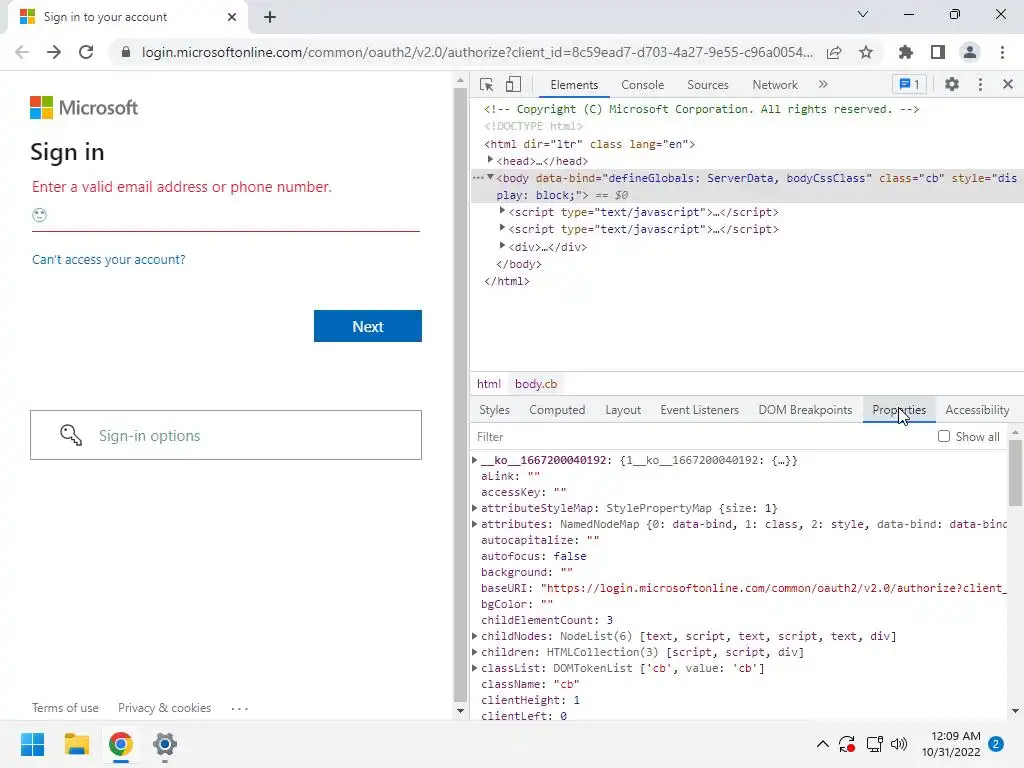The width and height of the screenshot is (1024, 768).
Task: Show more DevTools tabs chevron
Action: click(x=823, y=84)
